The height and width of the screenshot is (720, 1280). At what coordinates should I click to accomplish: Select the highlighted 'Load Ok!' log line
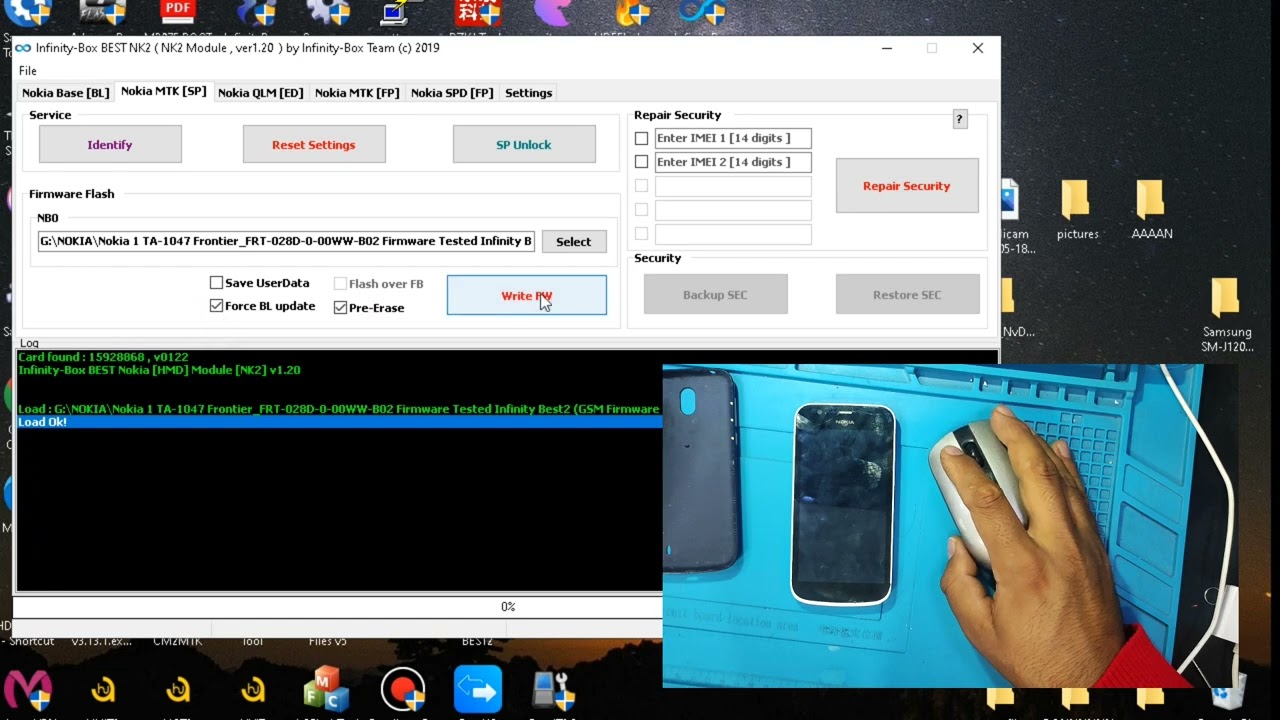click(340, 422)
